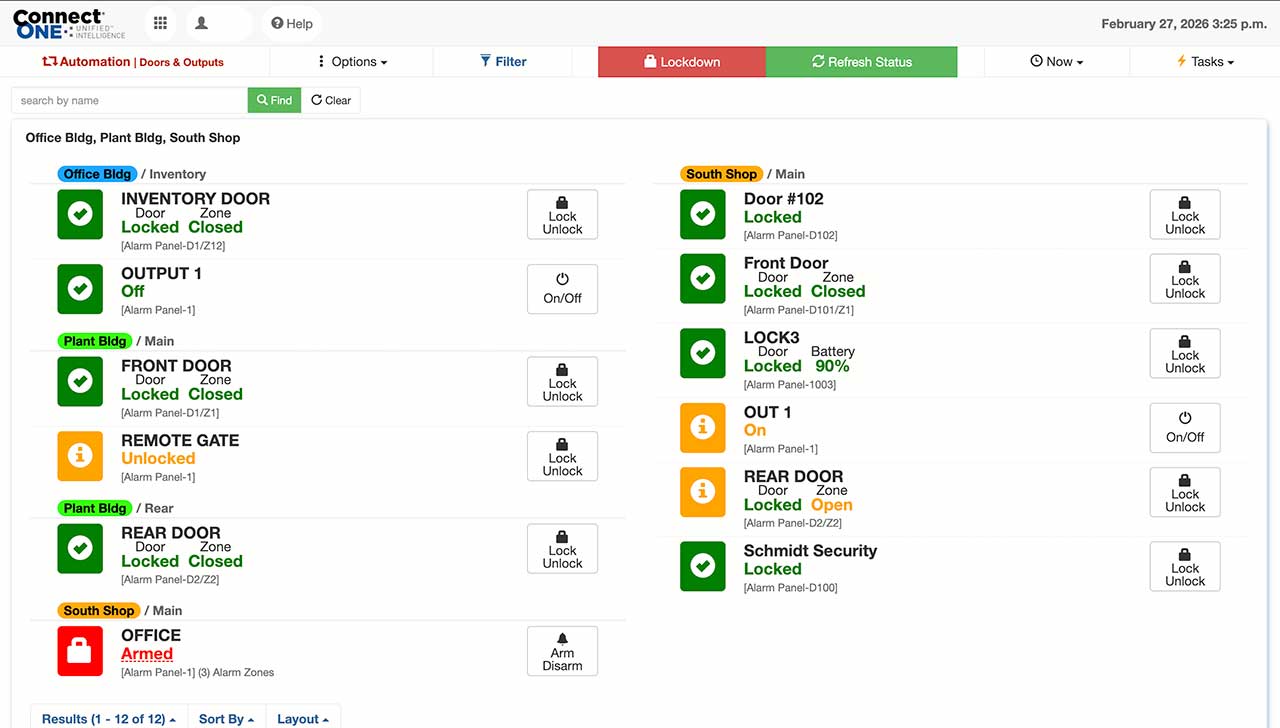Toggle OUTPUT 1 On/Off
Screen dimensions: 1280x728
click(562, 289)
